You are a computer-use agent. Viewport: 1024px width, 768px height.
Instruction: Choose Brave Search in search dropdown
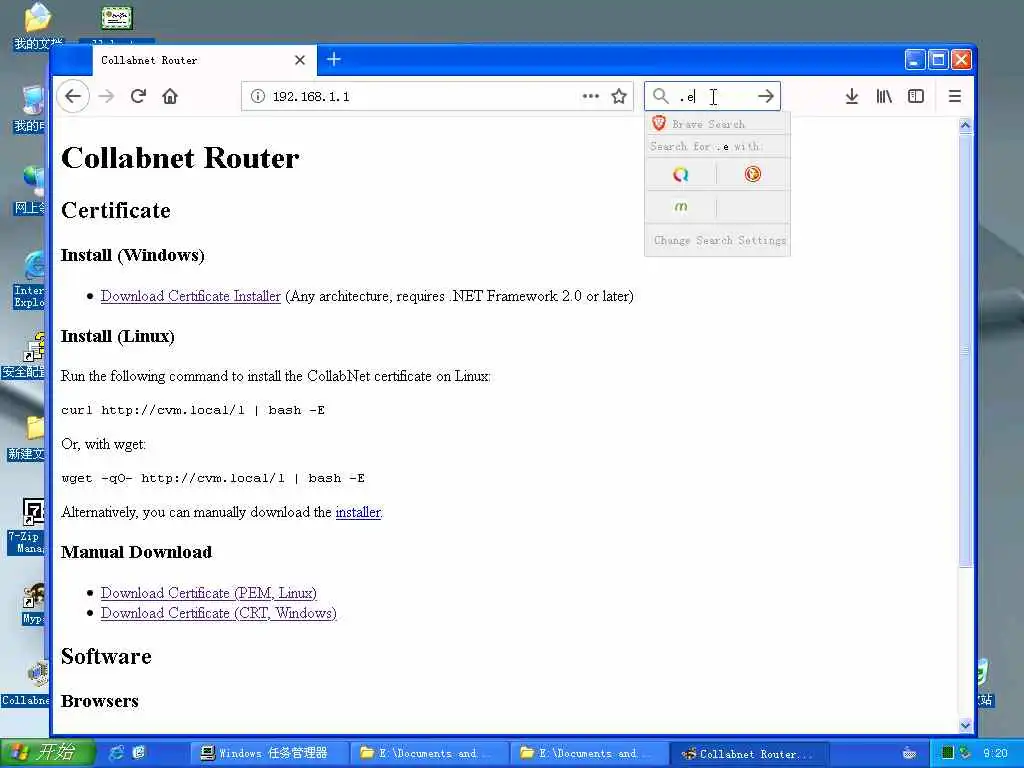click(717, 124)
